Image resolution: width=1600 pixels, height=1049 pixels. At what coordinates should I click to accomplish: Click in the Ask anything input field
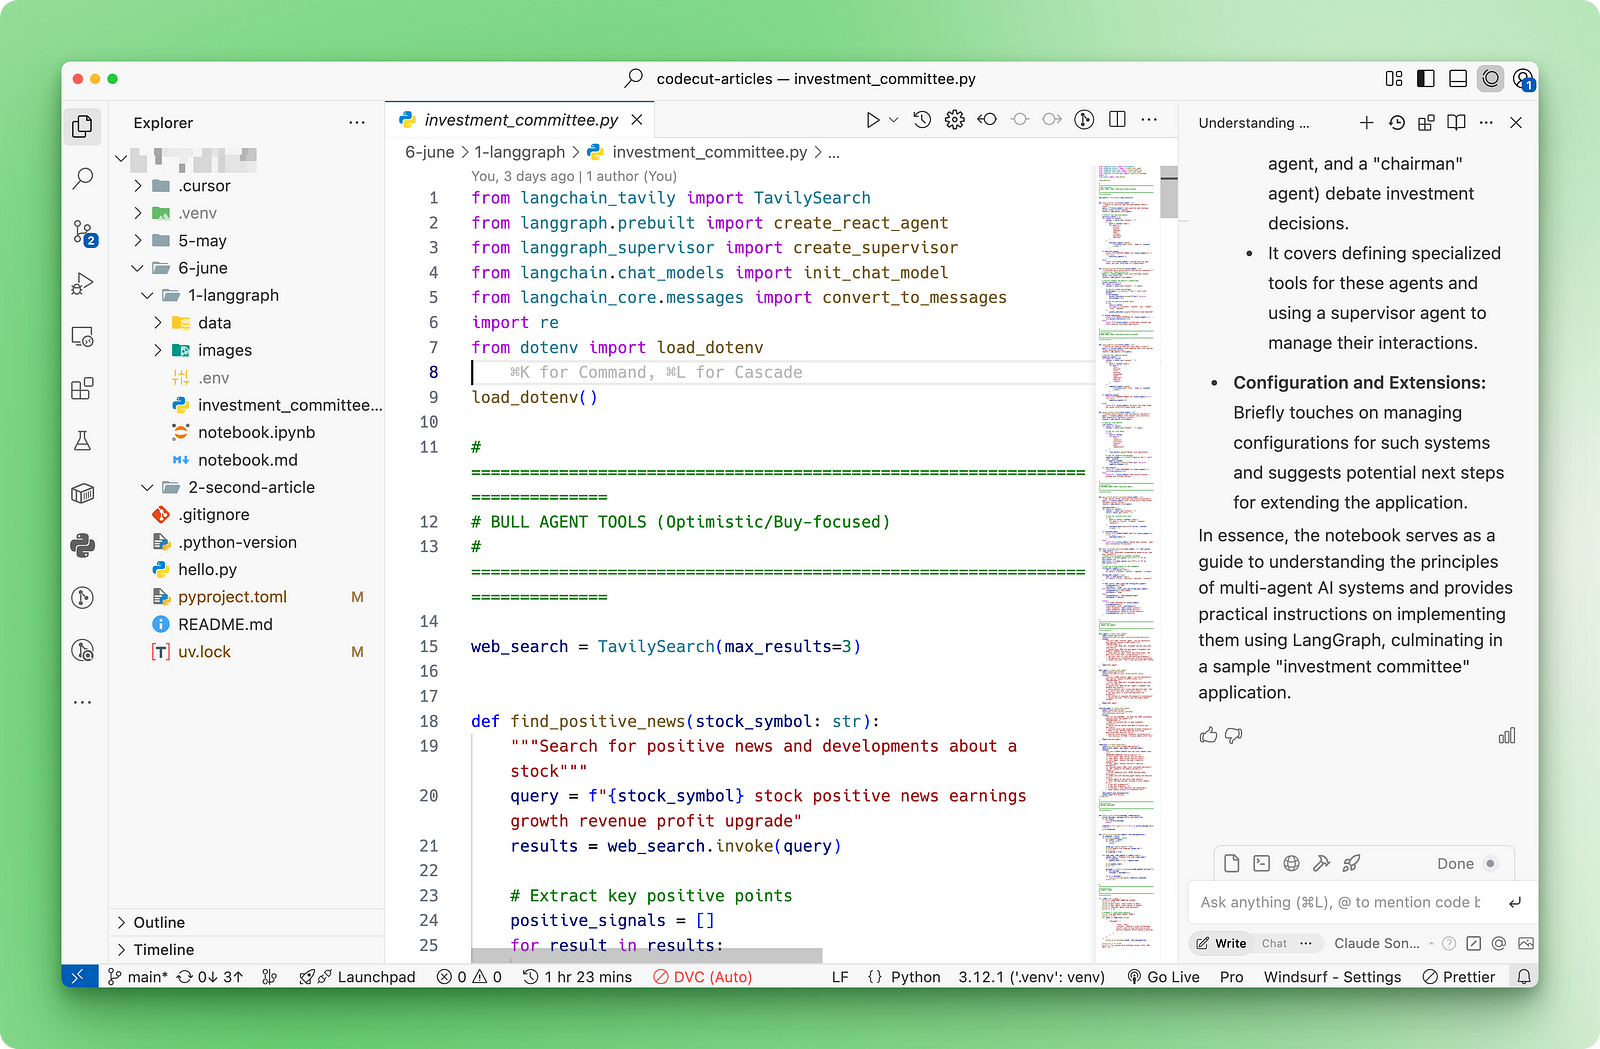[1340, 902]
